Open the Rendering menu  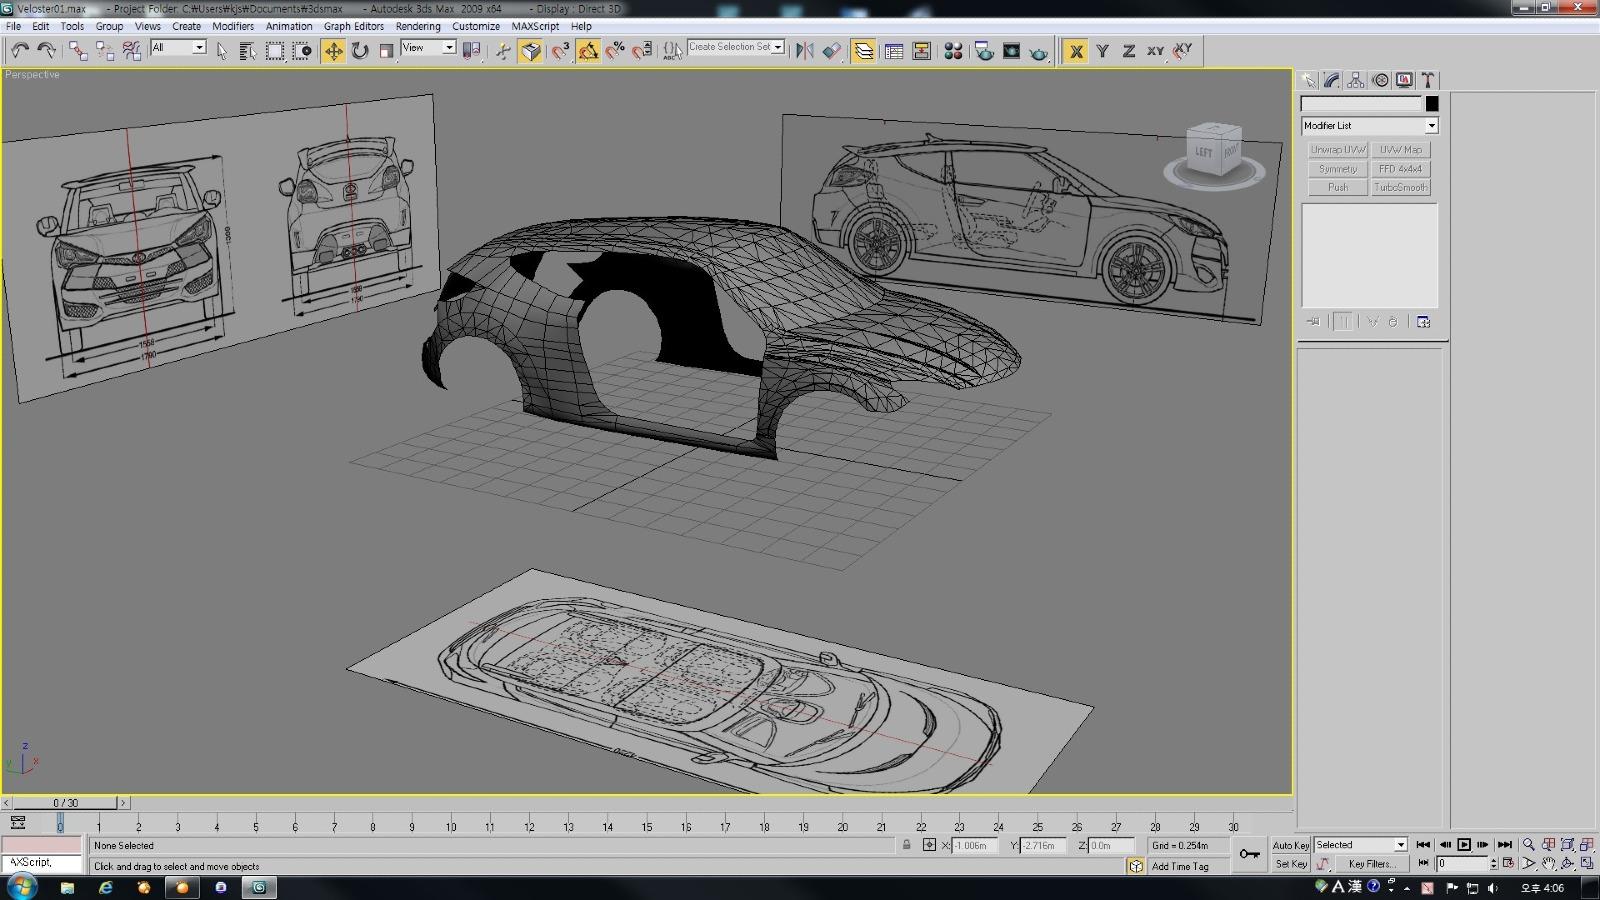click(x=418, y=26)
